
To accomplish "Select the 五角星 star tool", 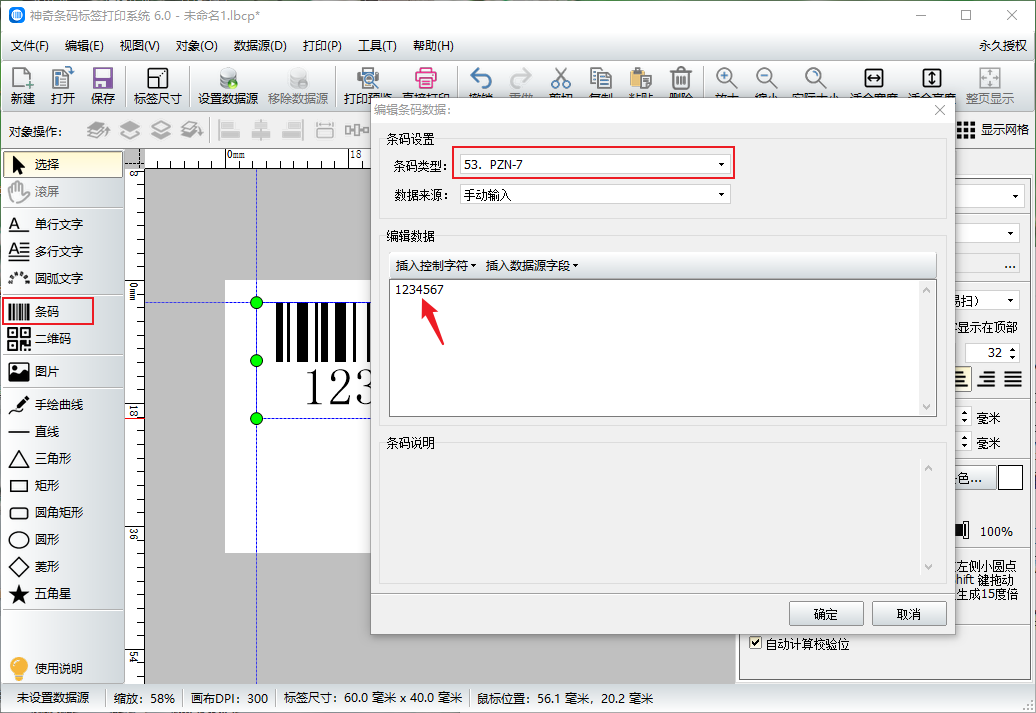I will [63, 594].
